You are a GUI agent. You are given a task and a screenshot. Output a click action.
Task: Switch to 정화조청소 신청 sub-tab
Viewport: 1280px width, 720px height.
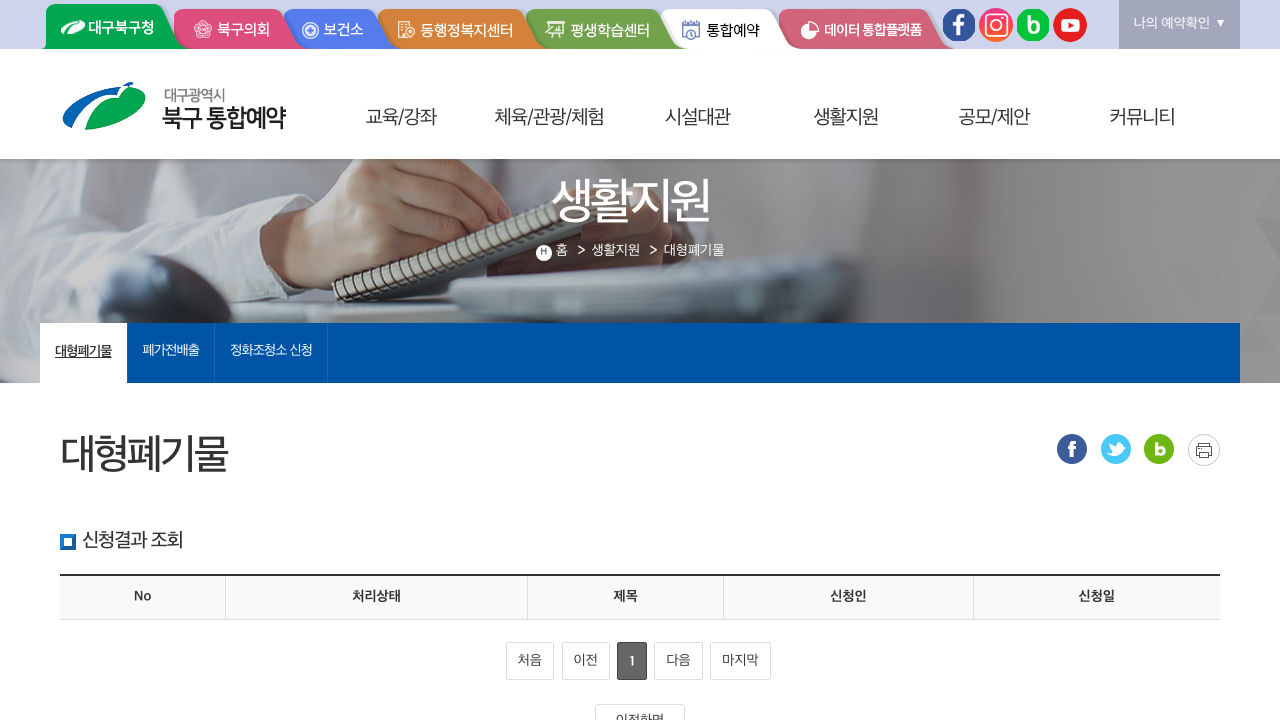coord(271,351)
